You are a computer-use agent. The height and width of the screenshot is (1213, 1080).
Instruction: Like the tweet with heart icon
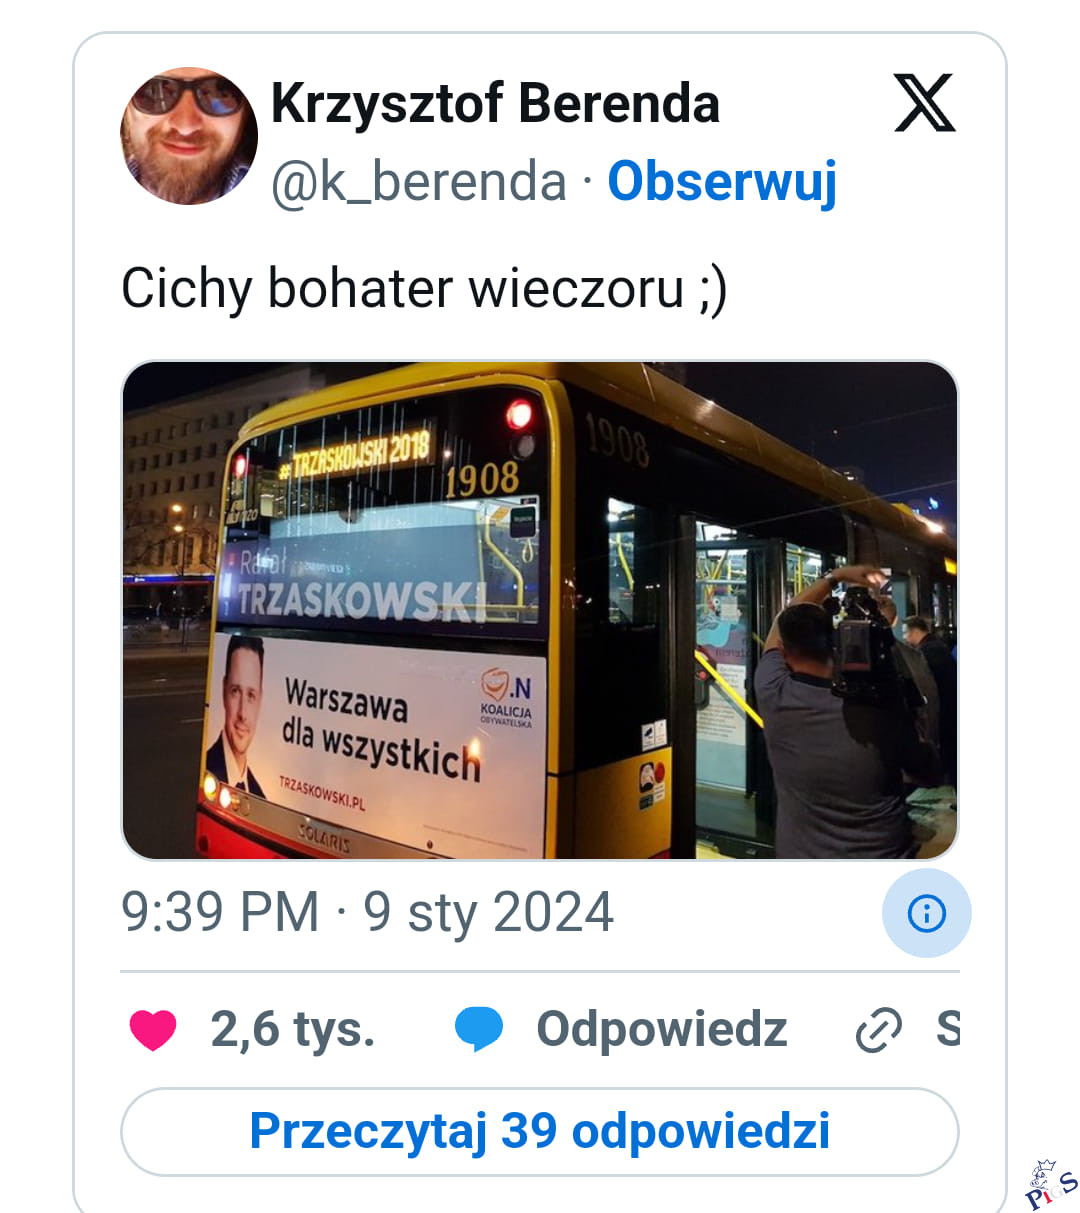click(x=153, y=1029)
